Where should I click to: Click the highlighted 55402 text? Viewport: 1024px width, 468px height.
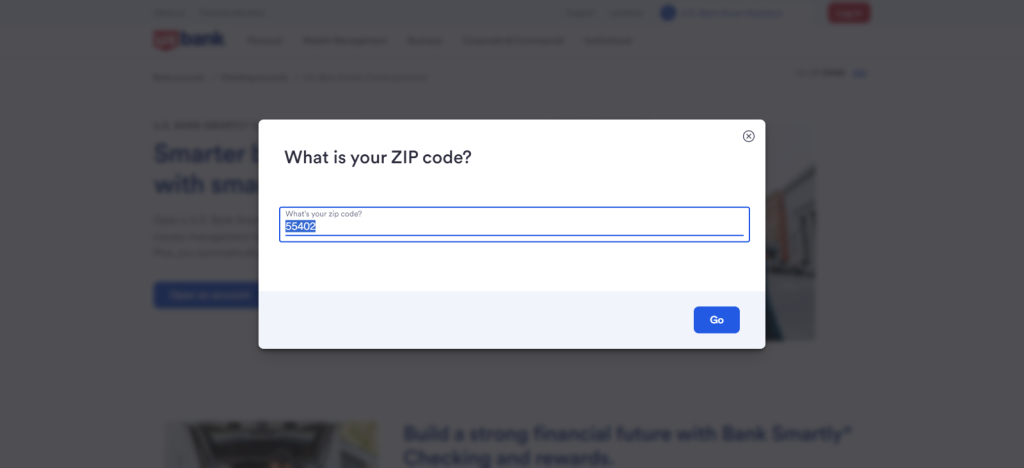click(x=300, y=226)
